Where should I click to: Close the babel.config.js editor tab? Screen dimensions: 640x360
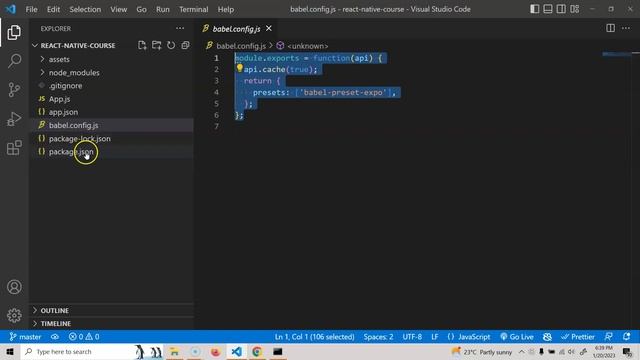click(269, 29)
